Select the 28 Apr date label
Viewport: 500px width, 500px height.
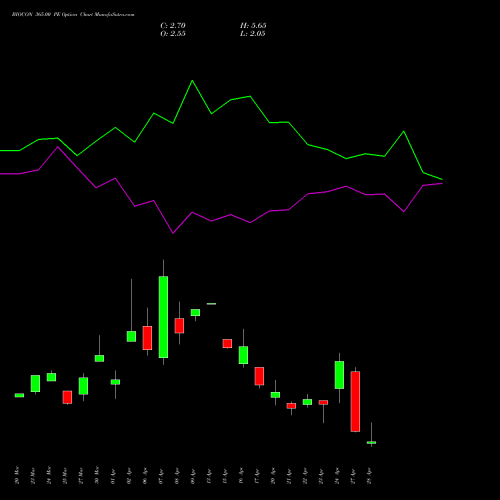point(369,475)
